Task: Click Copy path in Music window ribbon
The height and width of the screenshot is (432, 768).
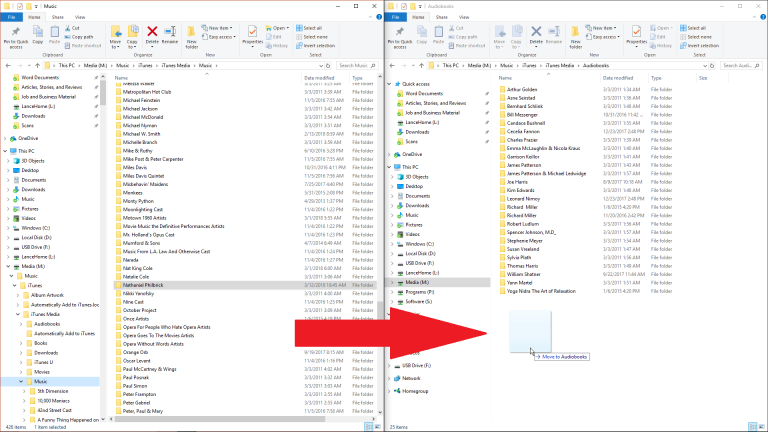Action: click(x=79, y=37)
